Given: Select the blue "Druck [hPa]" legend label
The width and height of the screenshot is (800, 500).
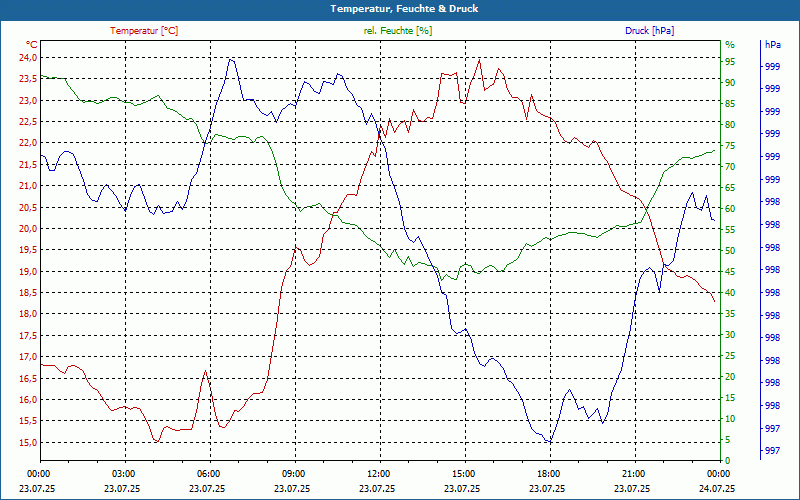Looking at the screenshot, I should [x=649, y=31].
